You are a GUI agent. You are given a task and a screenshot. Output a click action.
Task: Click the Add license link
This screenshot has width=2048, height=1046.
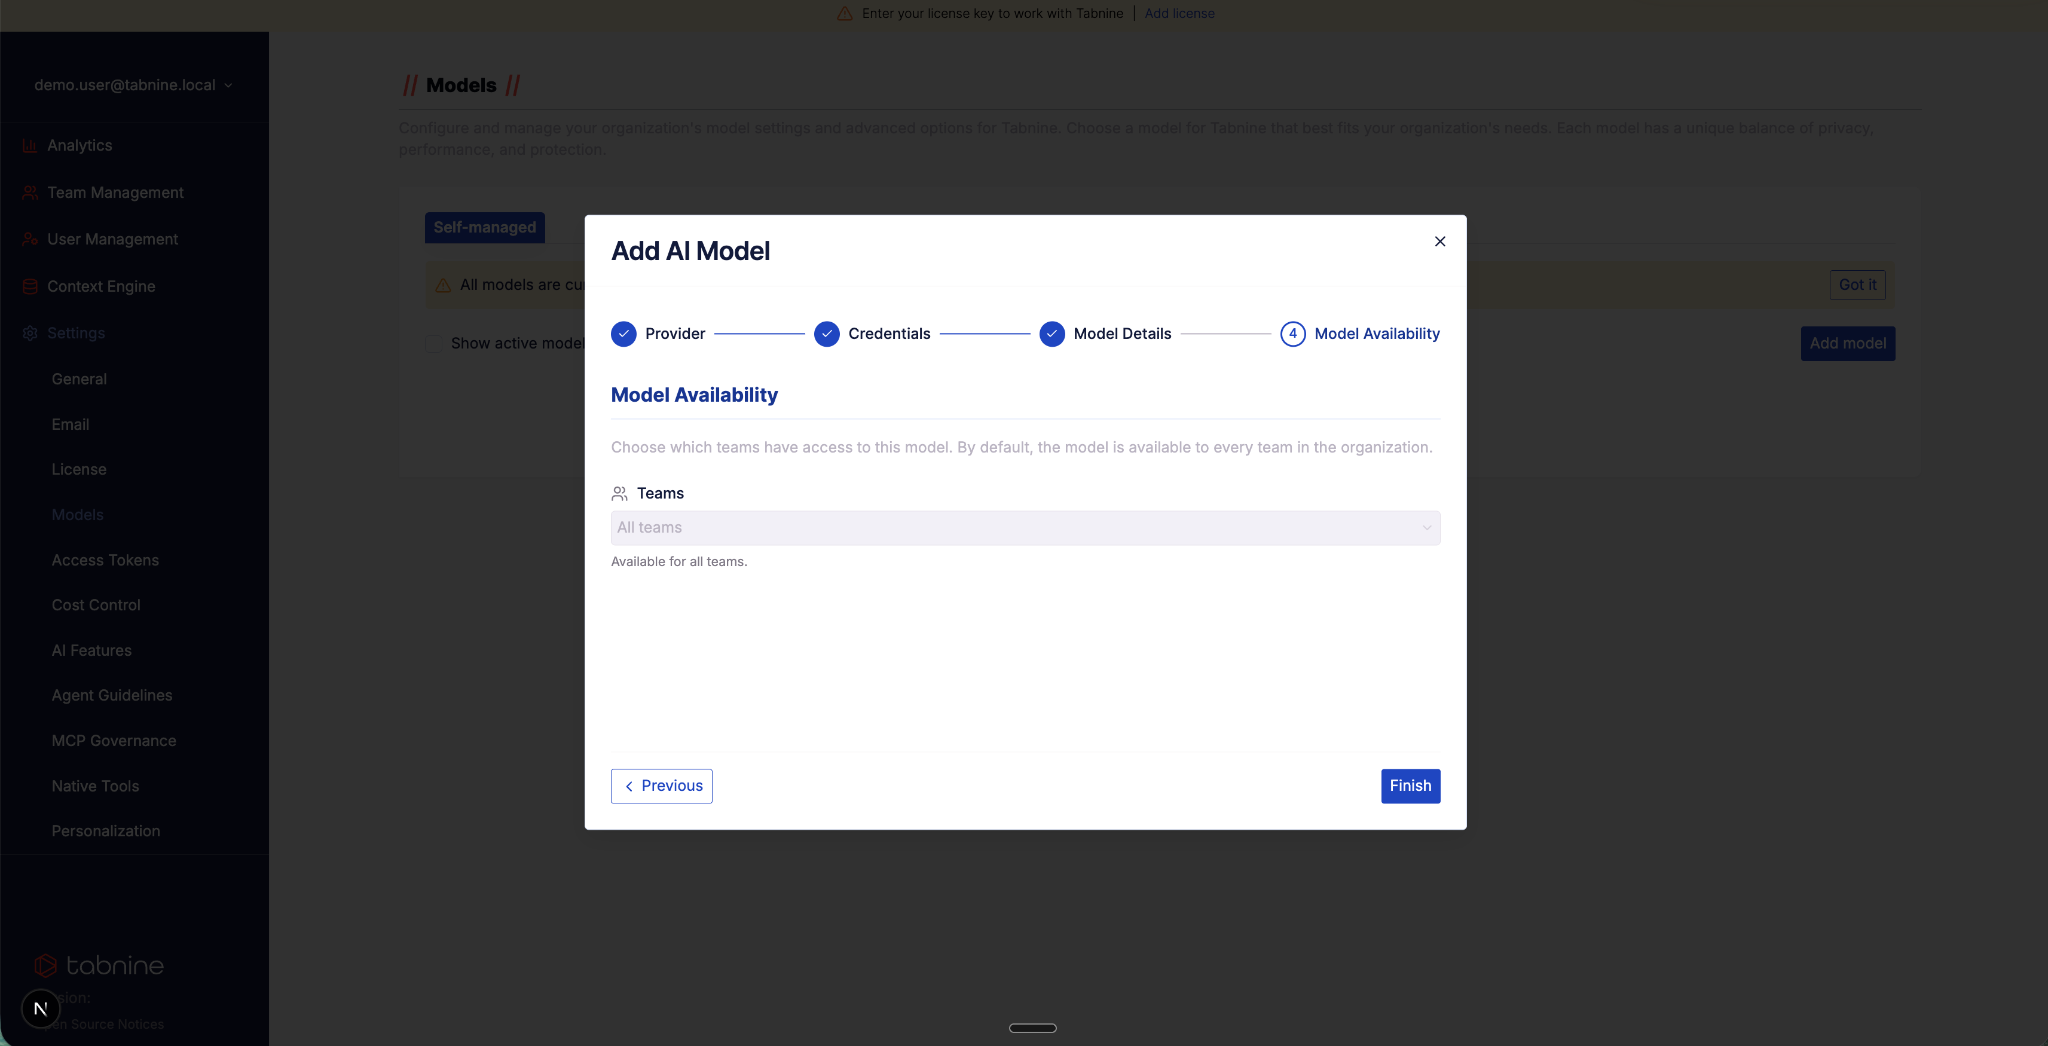click(x=1180, y=14)
